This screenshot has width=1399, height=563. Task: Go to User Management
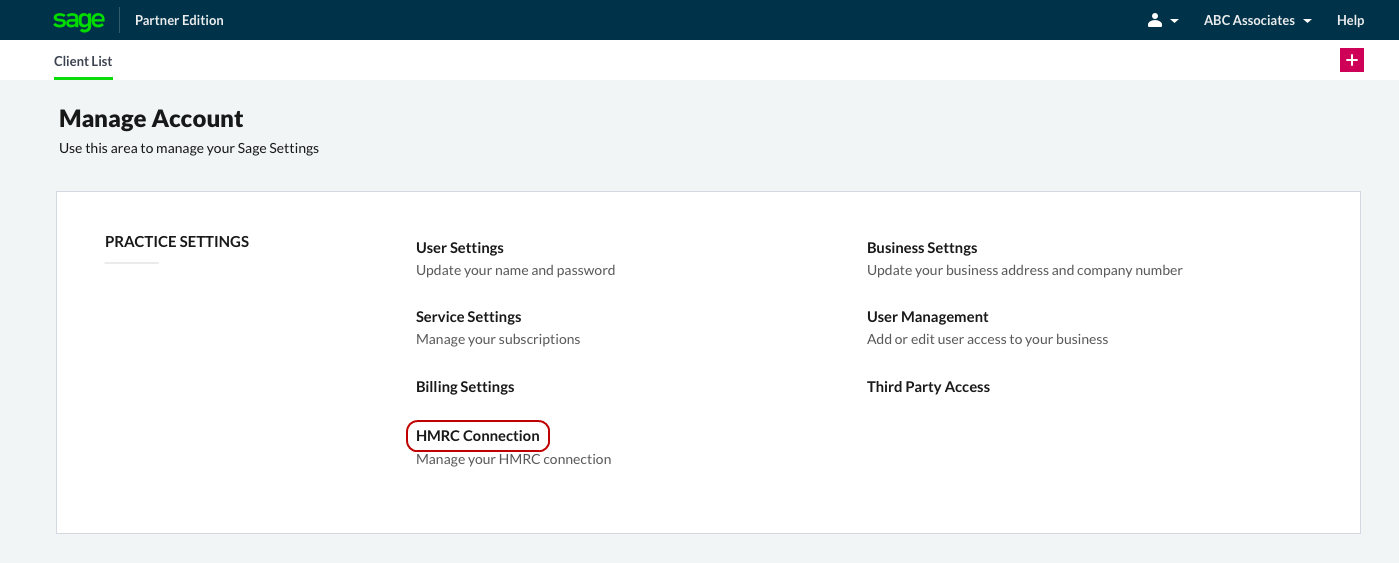[927, 317]
